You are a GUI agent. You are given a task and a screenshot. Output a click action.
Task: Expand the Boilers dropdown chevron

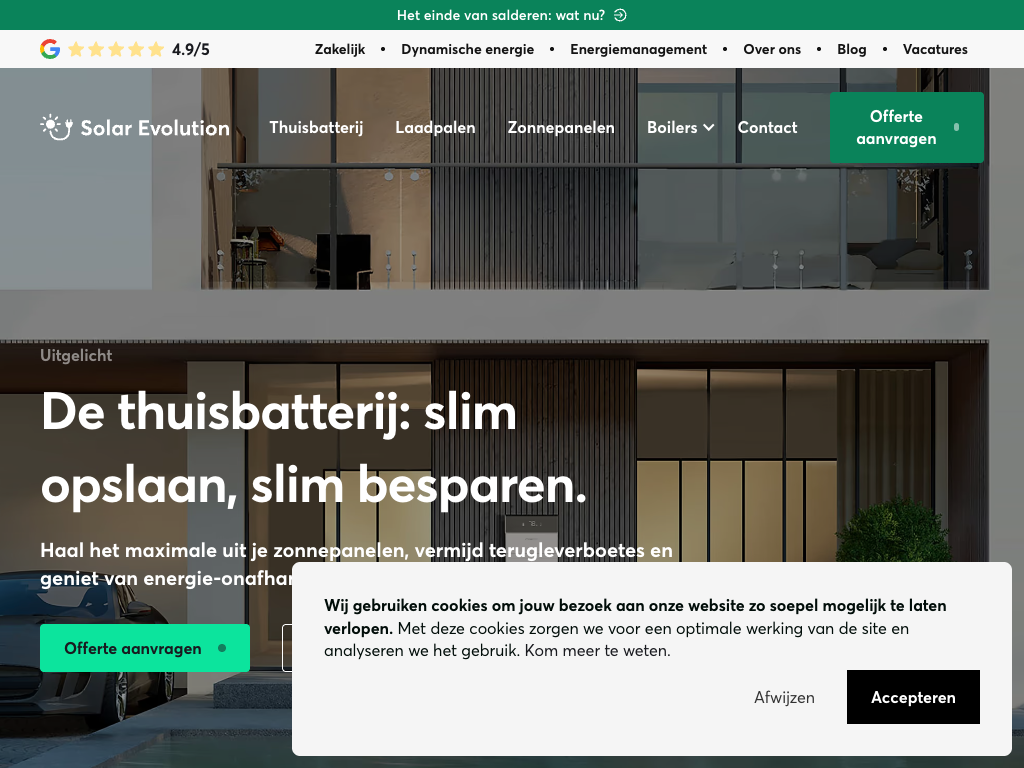point(709,127)
